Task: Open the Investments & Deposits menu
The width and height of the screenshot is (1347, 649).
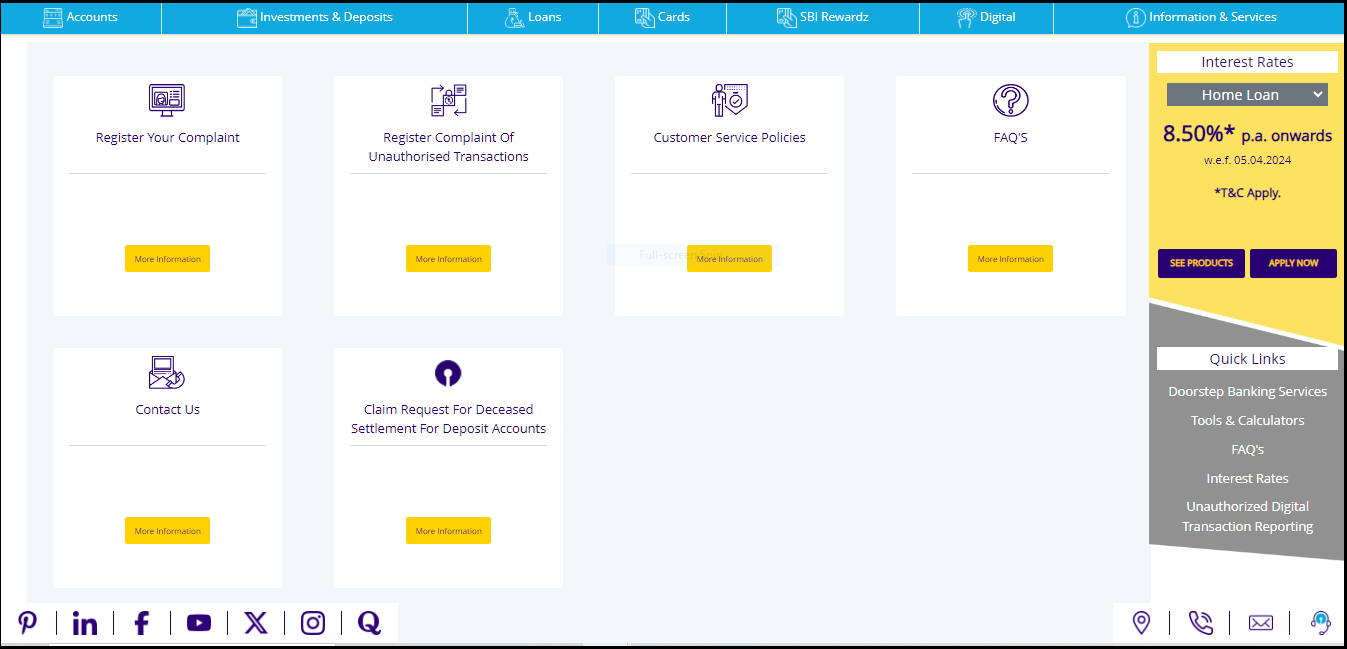Action: [x=314, y=17]
